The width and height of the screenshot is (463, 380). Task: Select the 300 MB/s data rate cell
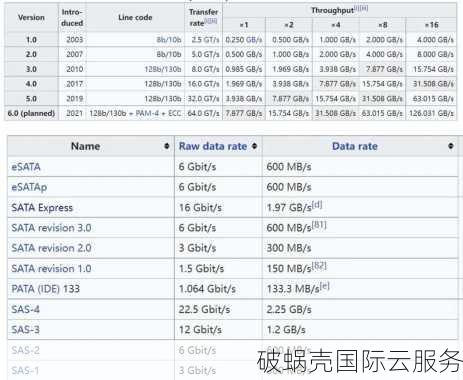[x=360, y=248]
